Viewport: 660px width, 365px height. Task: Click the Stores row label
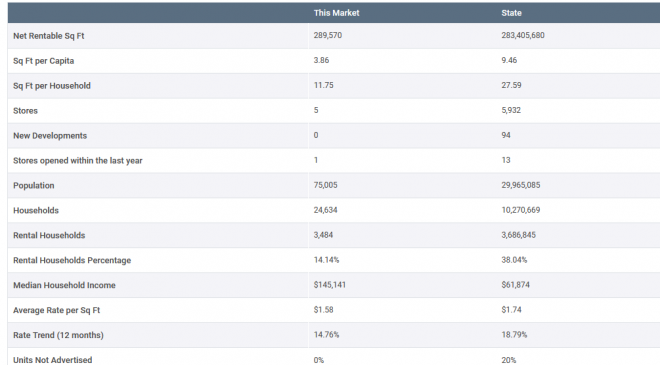click(x=25, y=111)
